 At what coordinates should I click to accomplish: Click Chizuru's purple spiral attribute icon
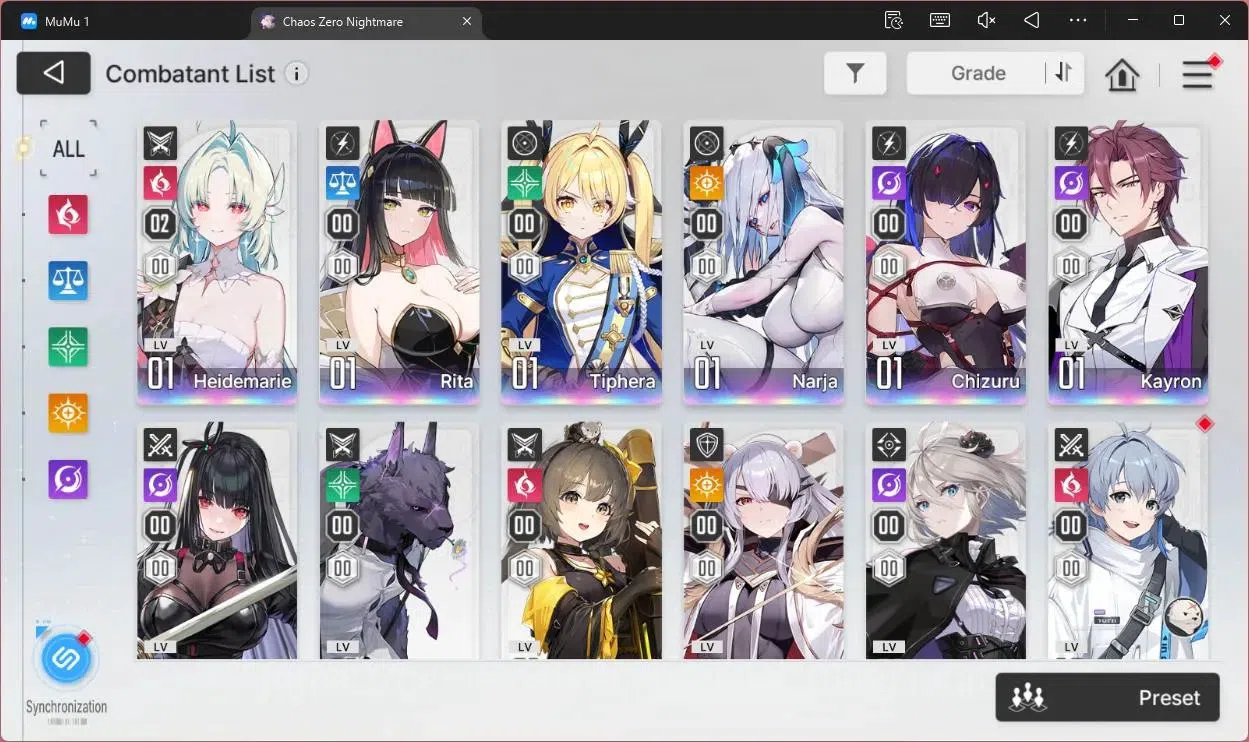pyautogui.click(x=888, y=183)
